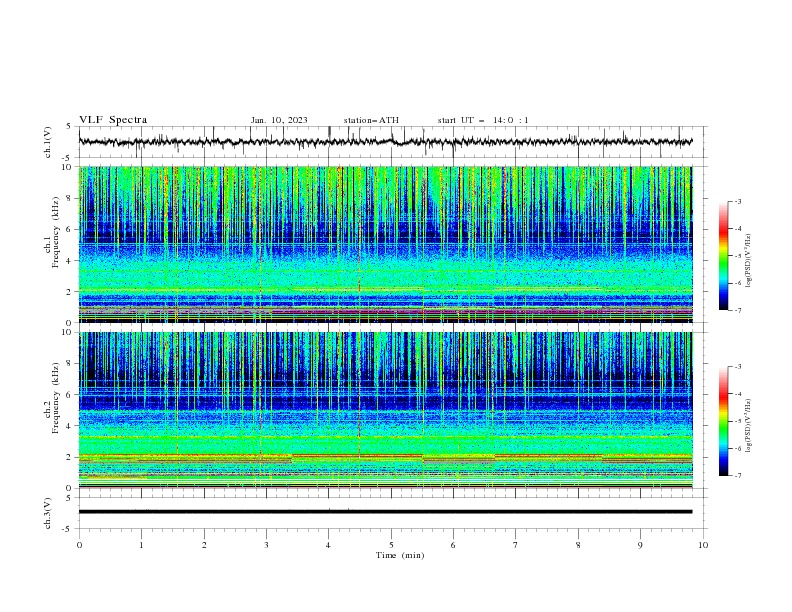This screenshot has height=612, width=792.
Task: Click the "-4" tick on ch.2 colorbar
Action: pyautogui.click(x=738, y=394)
